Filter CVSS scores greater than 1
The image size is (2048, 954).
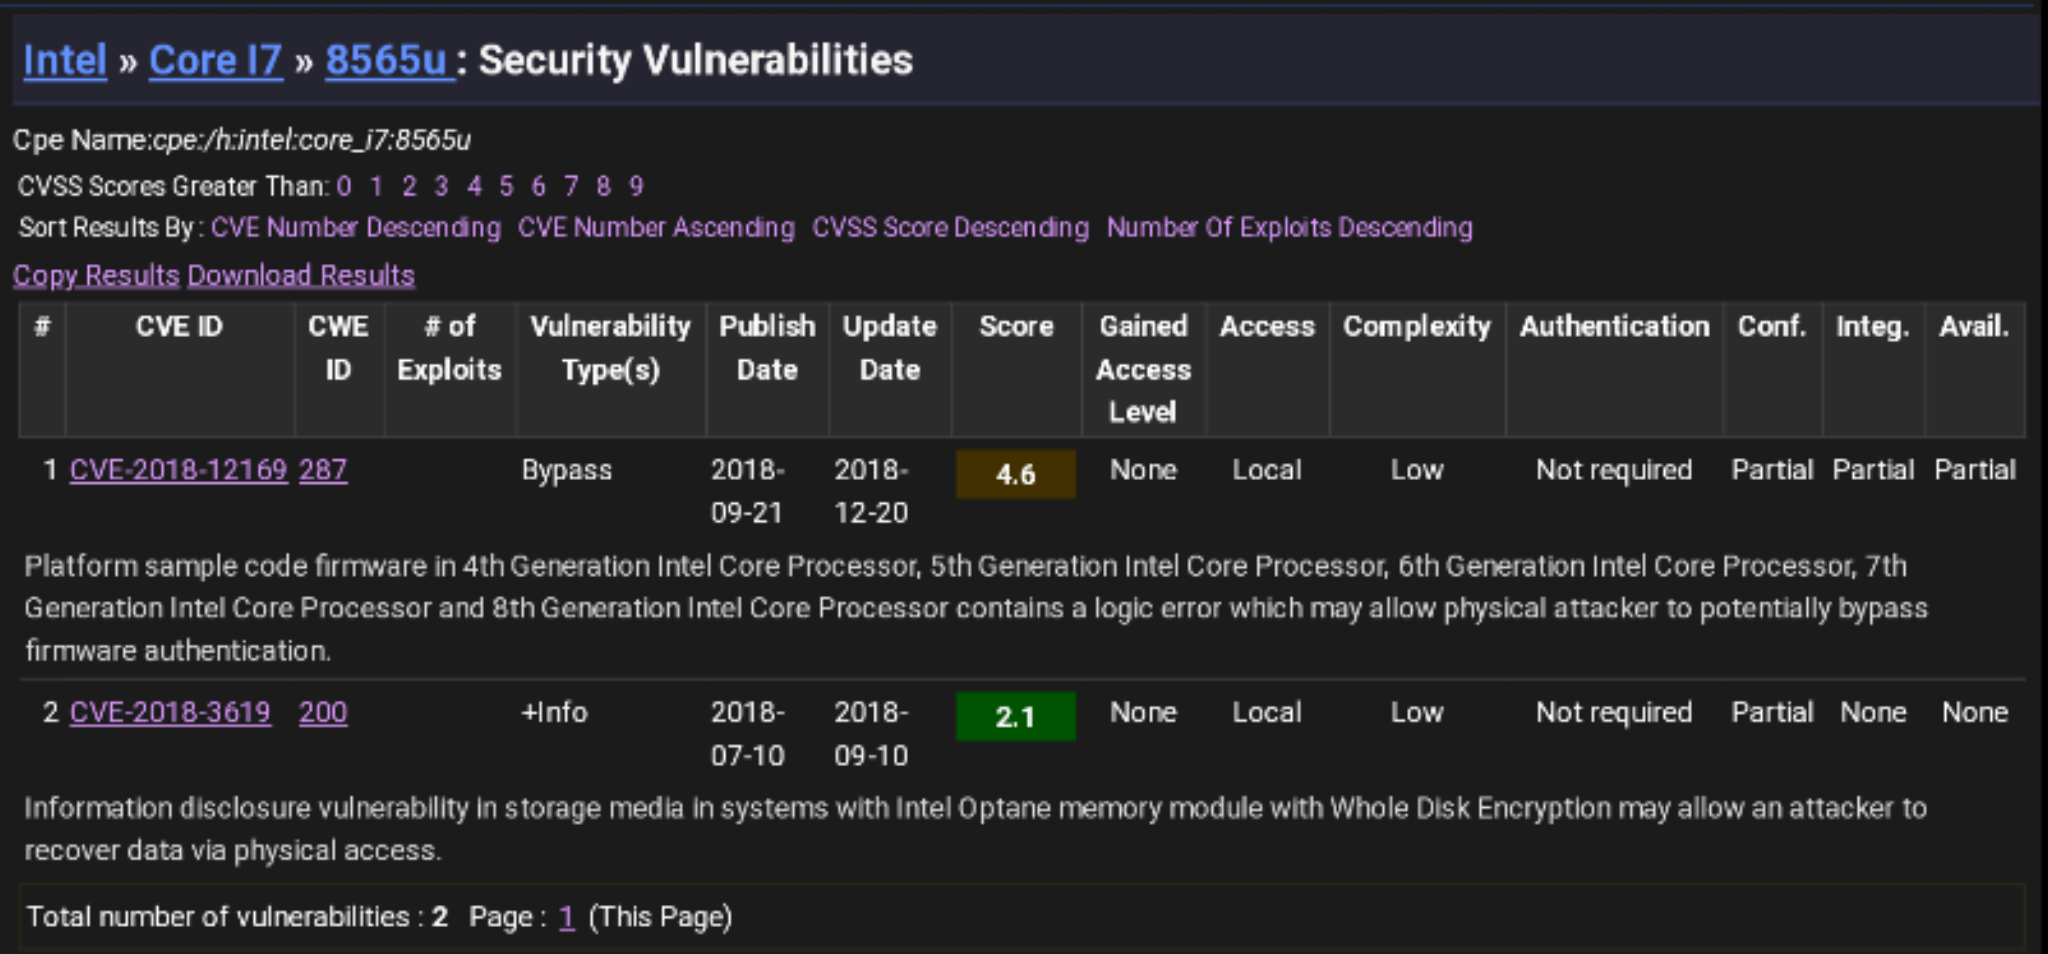pyautogui.click(x=376, y=186)
